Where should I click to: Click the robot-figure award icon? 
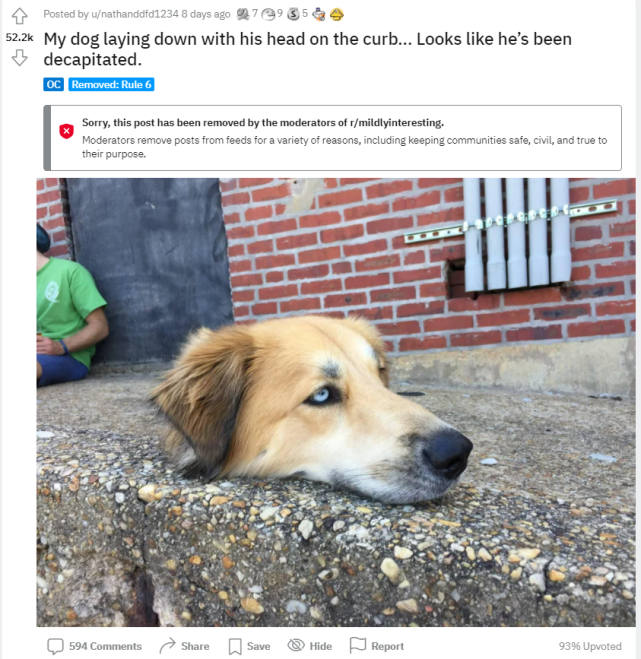pyautogui.click(x=319, y=15)
